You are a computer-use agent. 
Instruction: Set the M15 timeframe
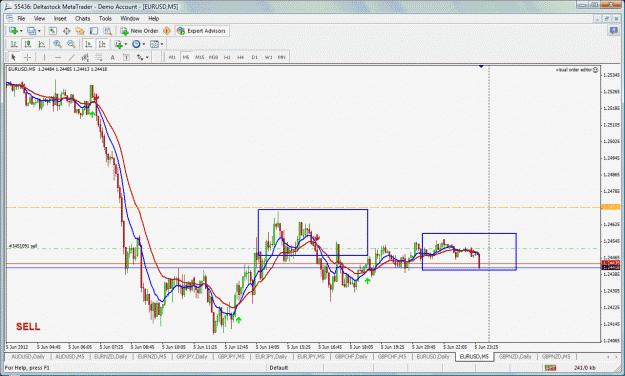click(x=200, y=57)
